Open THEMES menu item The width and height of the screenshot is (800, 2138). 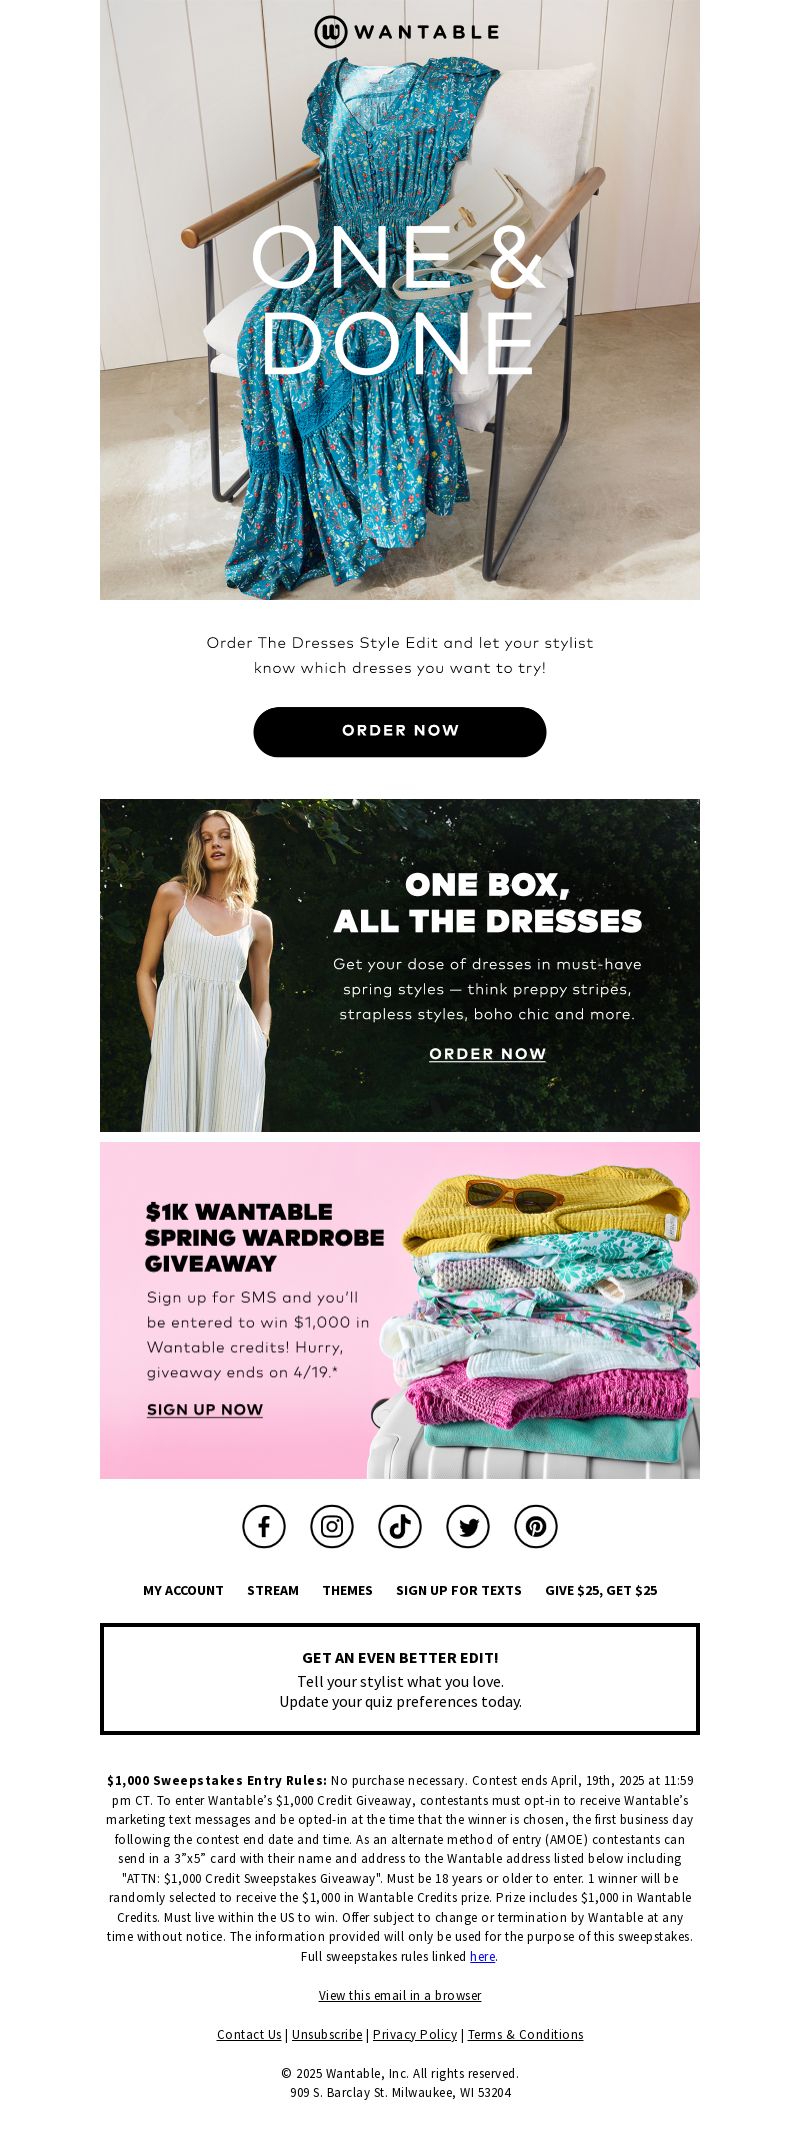click(347, 1590)
